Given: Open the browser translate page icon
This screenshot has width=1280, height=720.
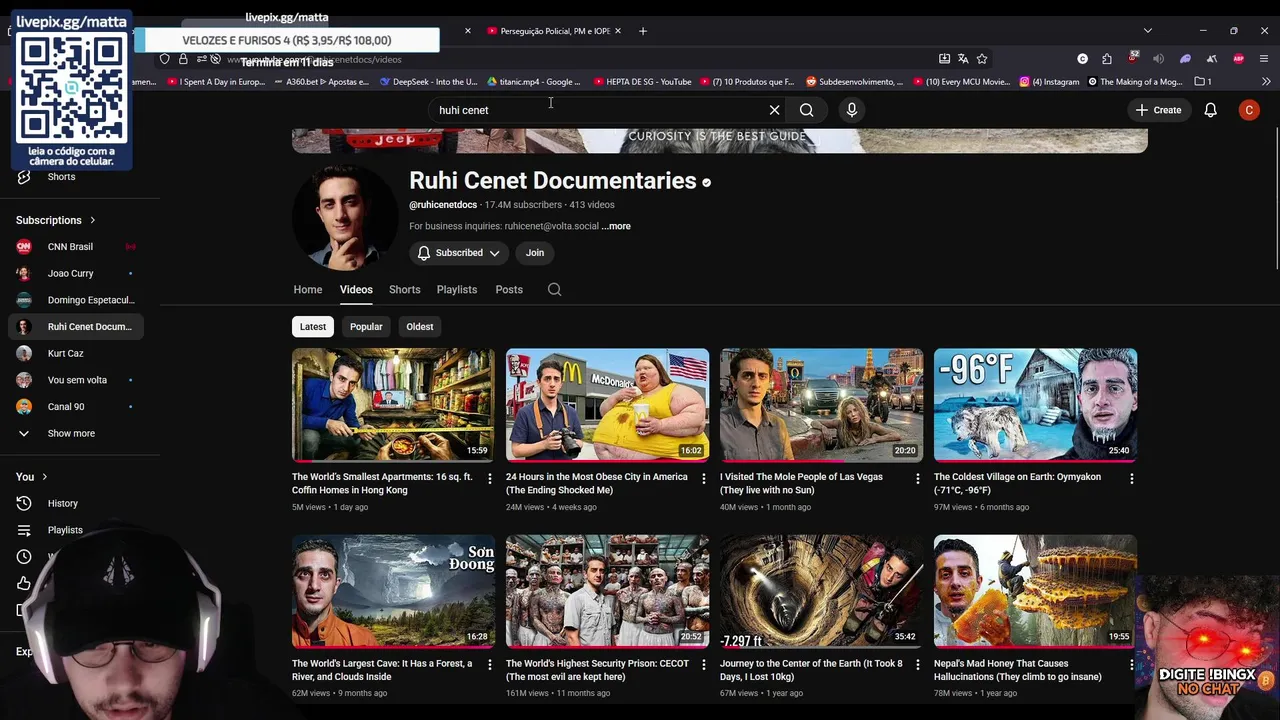Looking at the screenshot, I should [x=963, y=59].
